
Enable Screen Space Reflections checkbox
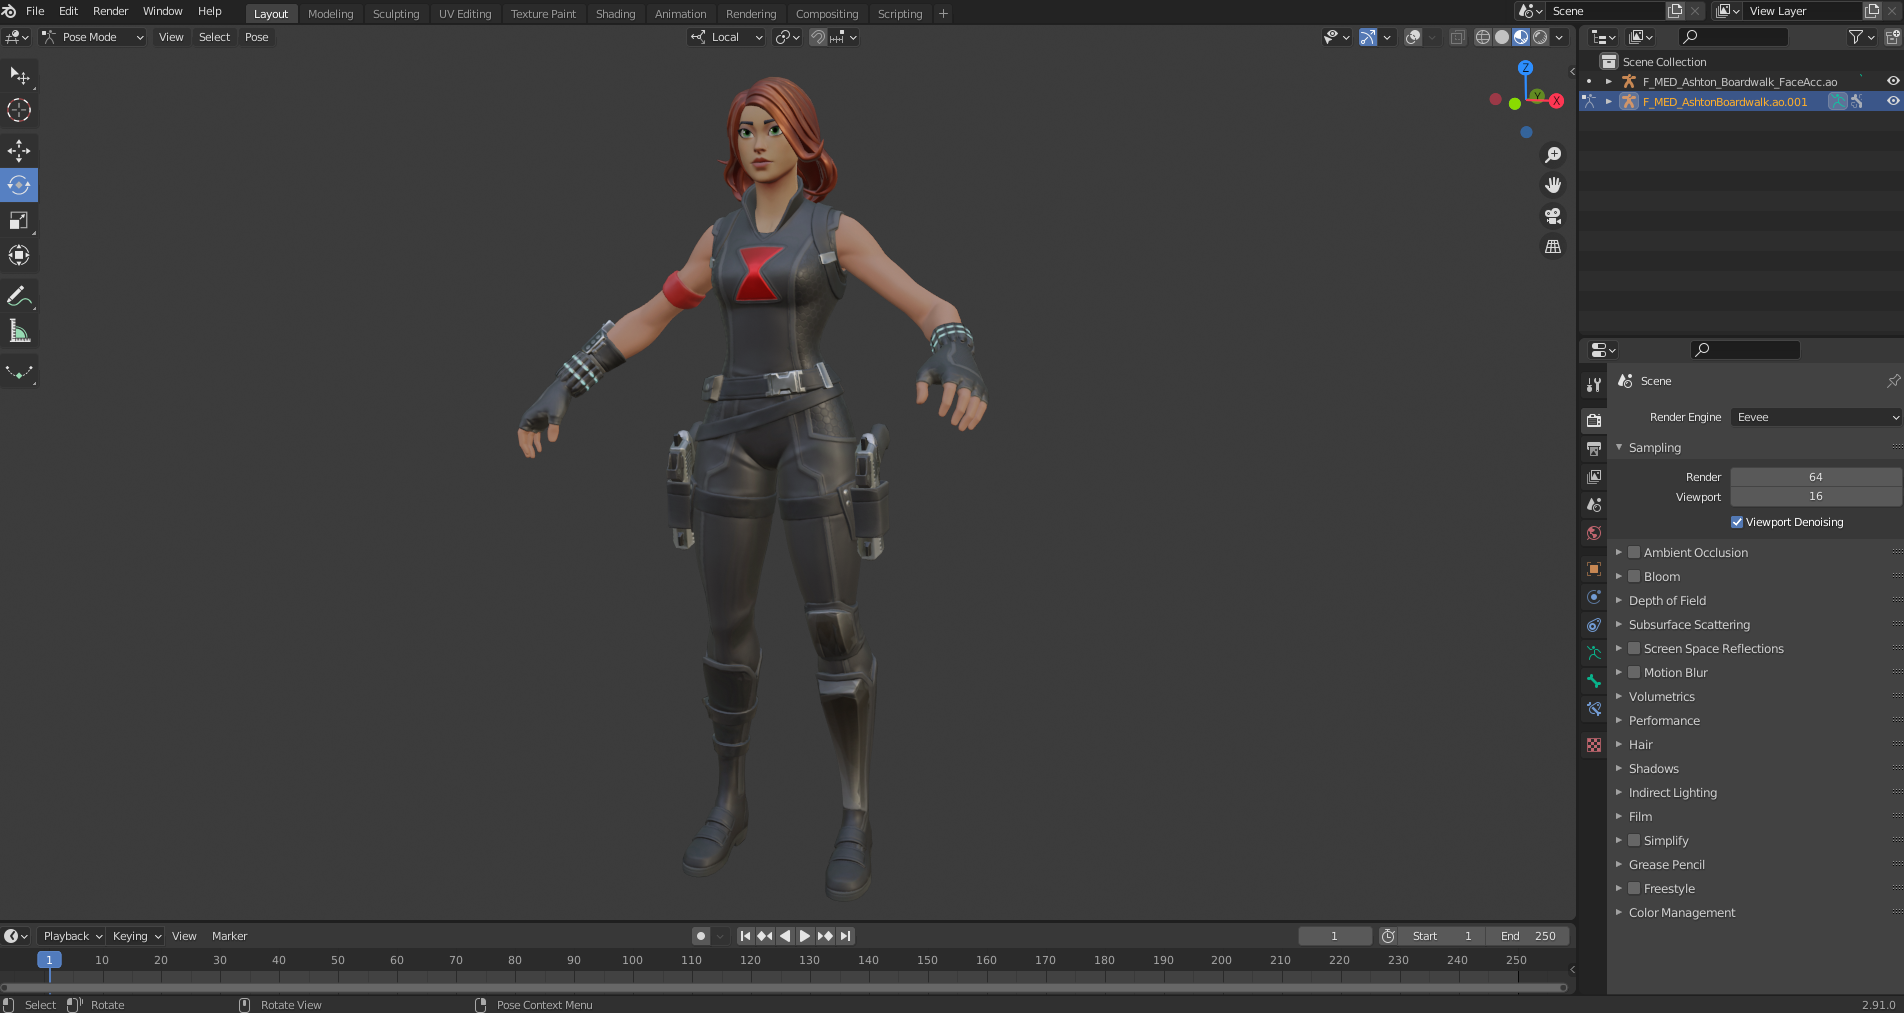point(1634,648)
